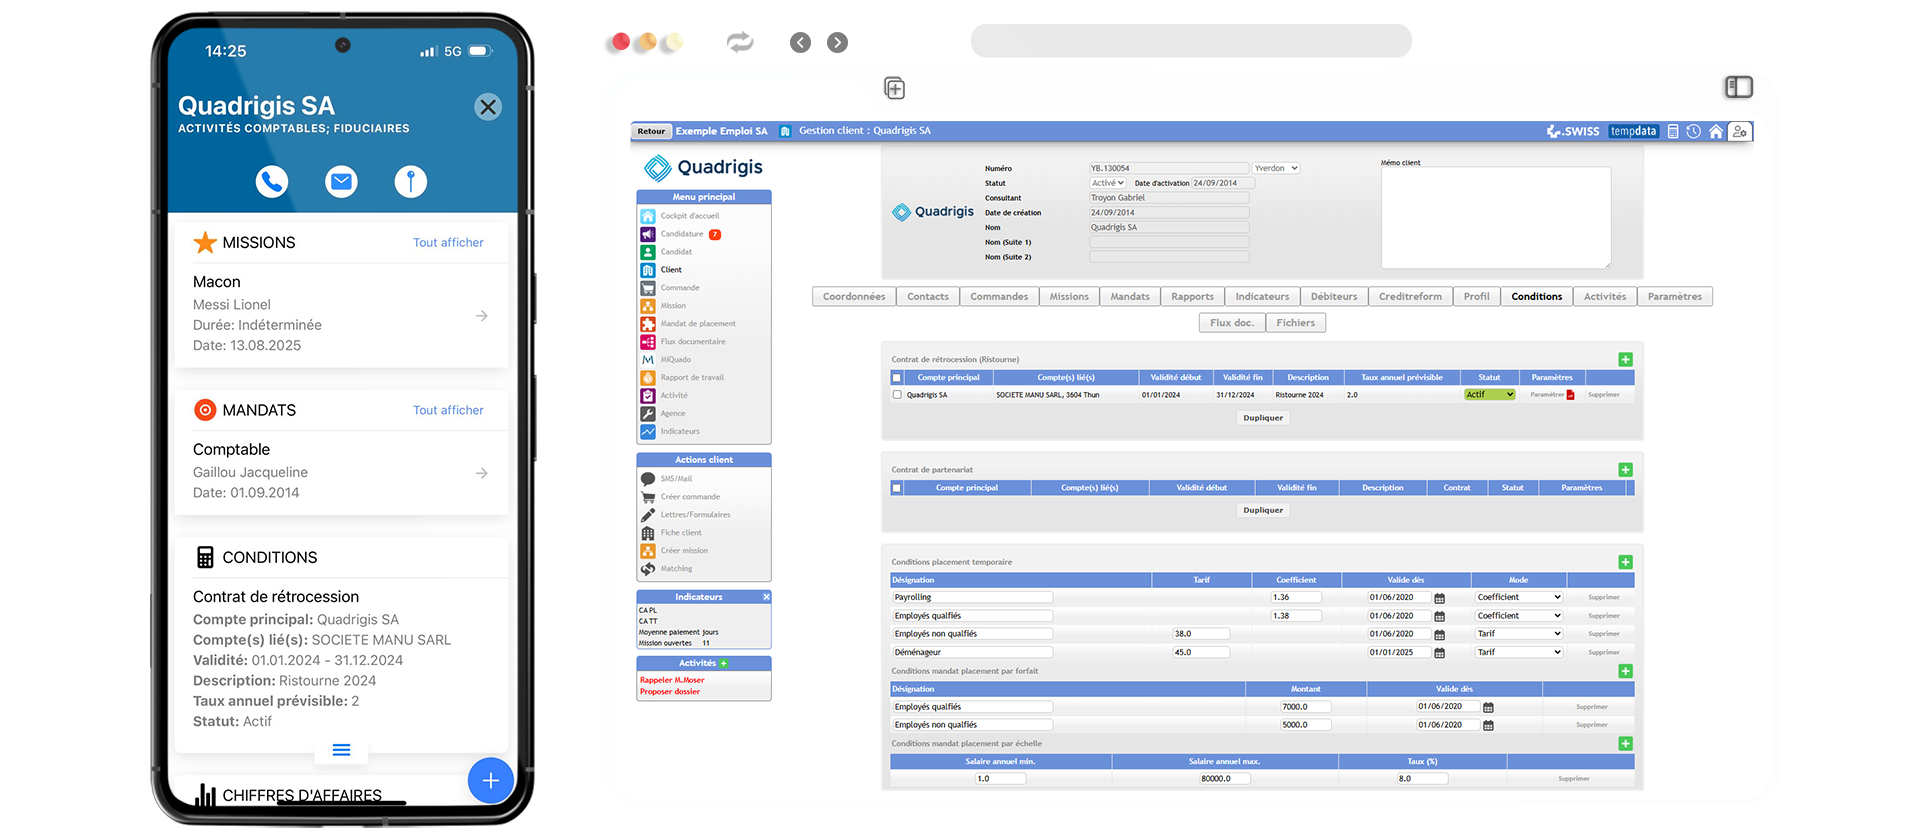Click green plus to add Contrat de rétrocession
The height and width of the screenshot is (839, 1920).
click(x=1625, y=359)
